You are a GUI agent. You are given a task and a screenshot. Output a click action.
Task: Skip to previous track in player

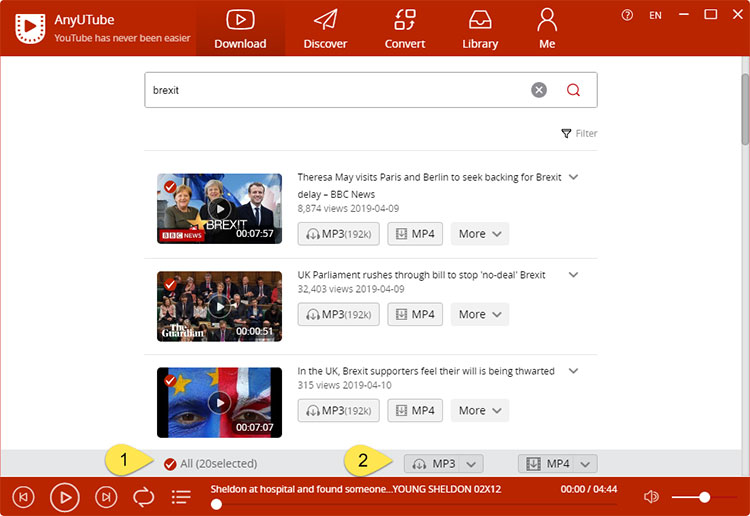tap(23, 497)
